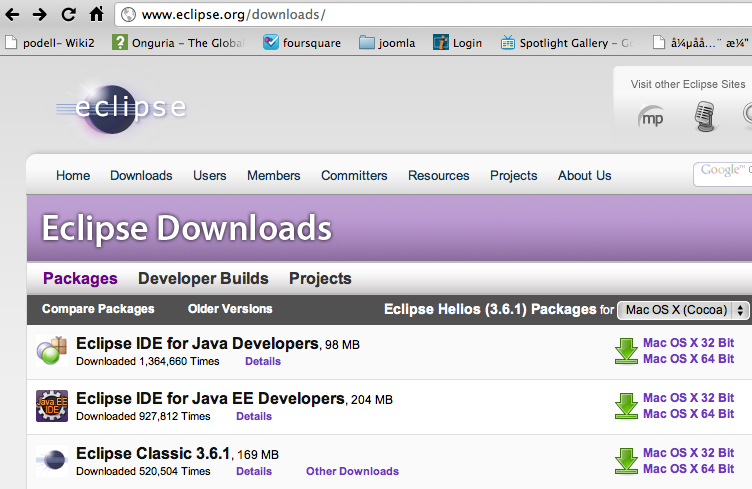Open the foursquare bookmark
This screenshot has width=752, height=489.
pyautogui.click(x=302, y=43)
